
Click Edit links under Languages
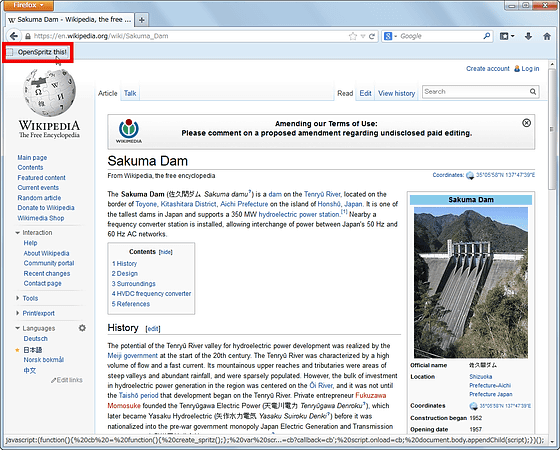[67, 380]
